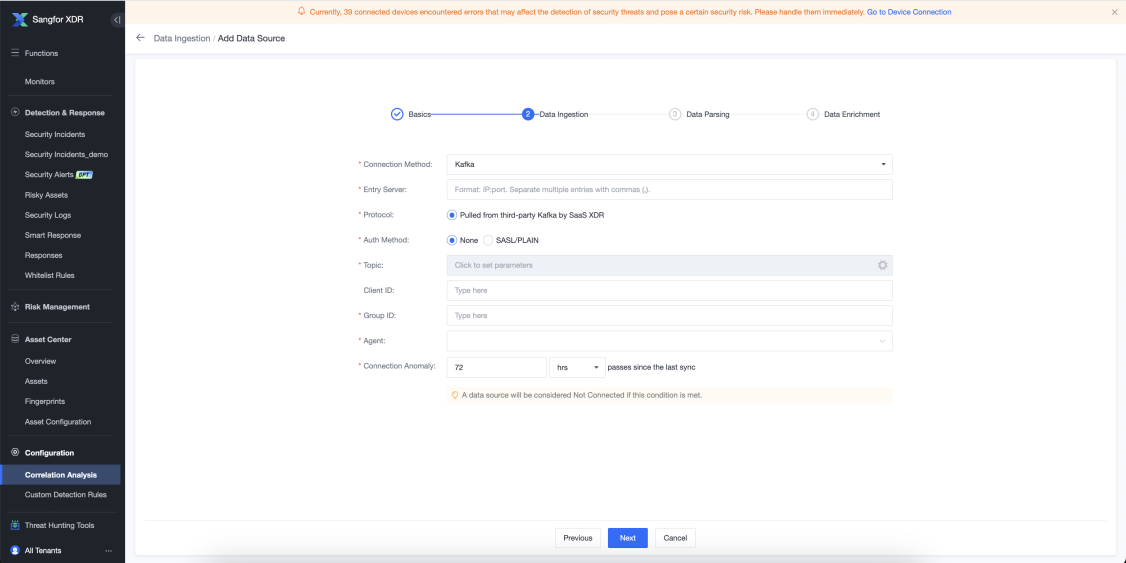The width and height of the screenshot is (1126, 563).
Task: Open Monitors in the sidebar
Action: click(x=39, y=82)
